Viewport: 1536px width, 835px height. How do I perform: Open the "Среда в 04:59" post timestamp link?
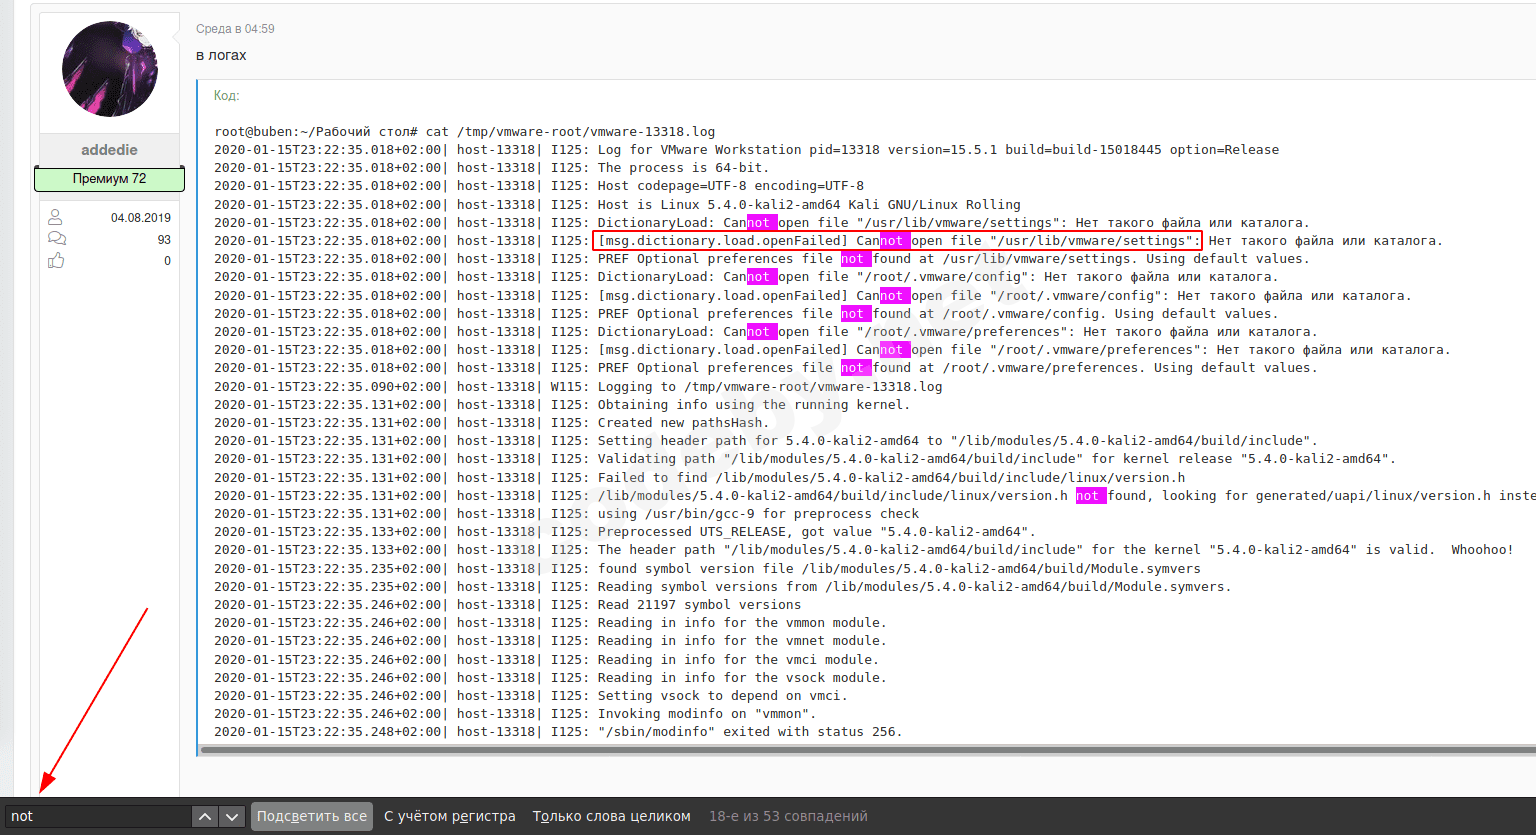[x=235, y=29]
